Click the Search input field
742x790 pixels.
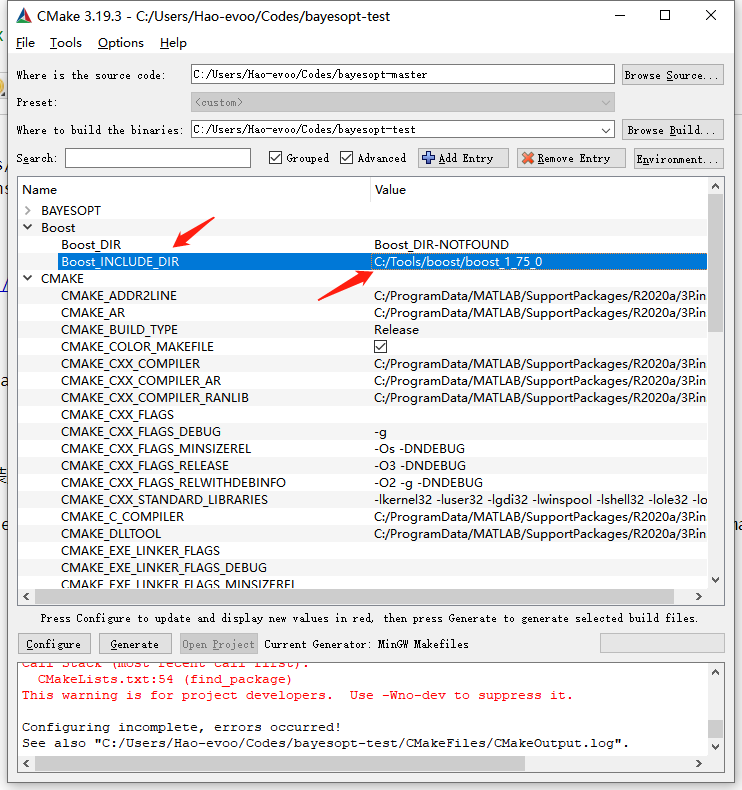pyautogui.click(x=158, y=158)
